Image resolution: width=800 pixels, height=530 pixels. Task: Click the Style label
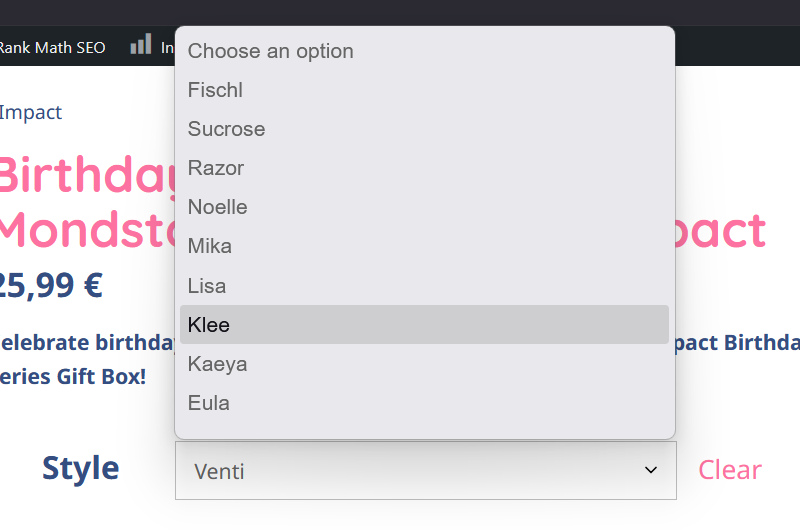pos(81,468)
